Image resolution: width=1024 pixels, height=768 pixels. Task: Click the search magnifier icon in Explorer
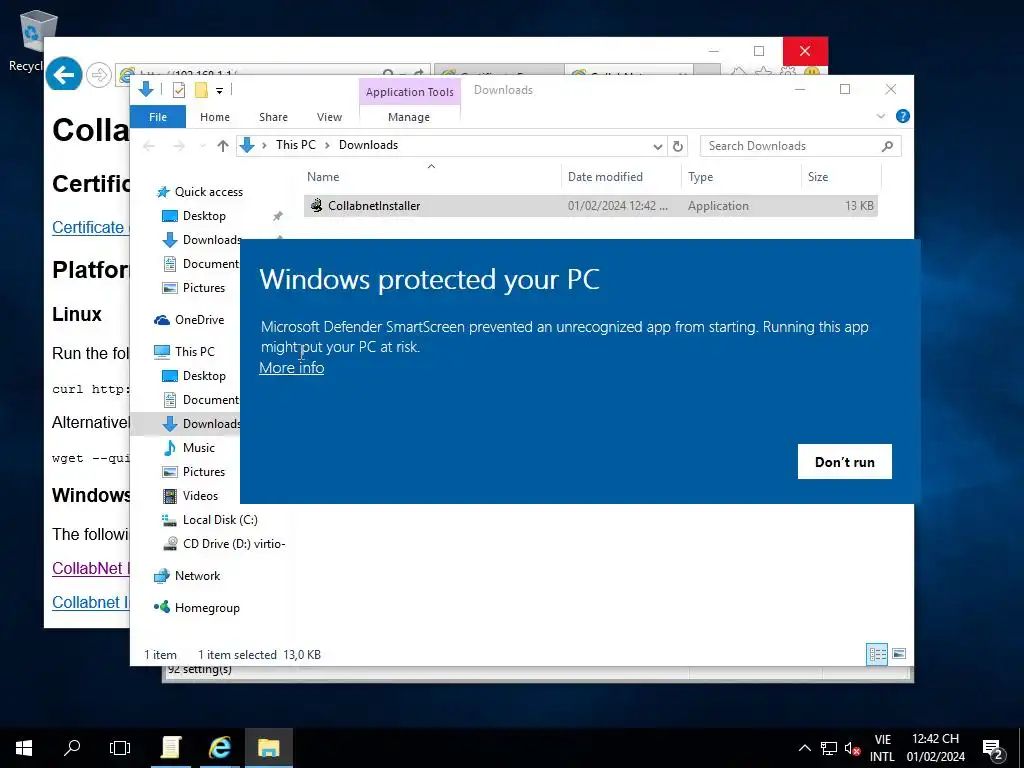click(x=887, y=146)
